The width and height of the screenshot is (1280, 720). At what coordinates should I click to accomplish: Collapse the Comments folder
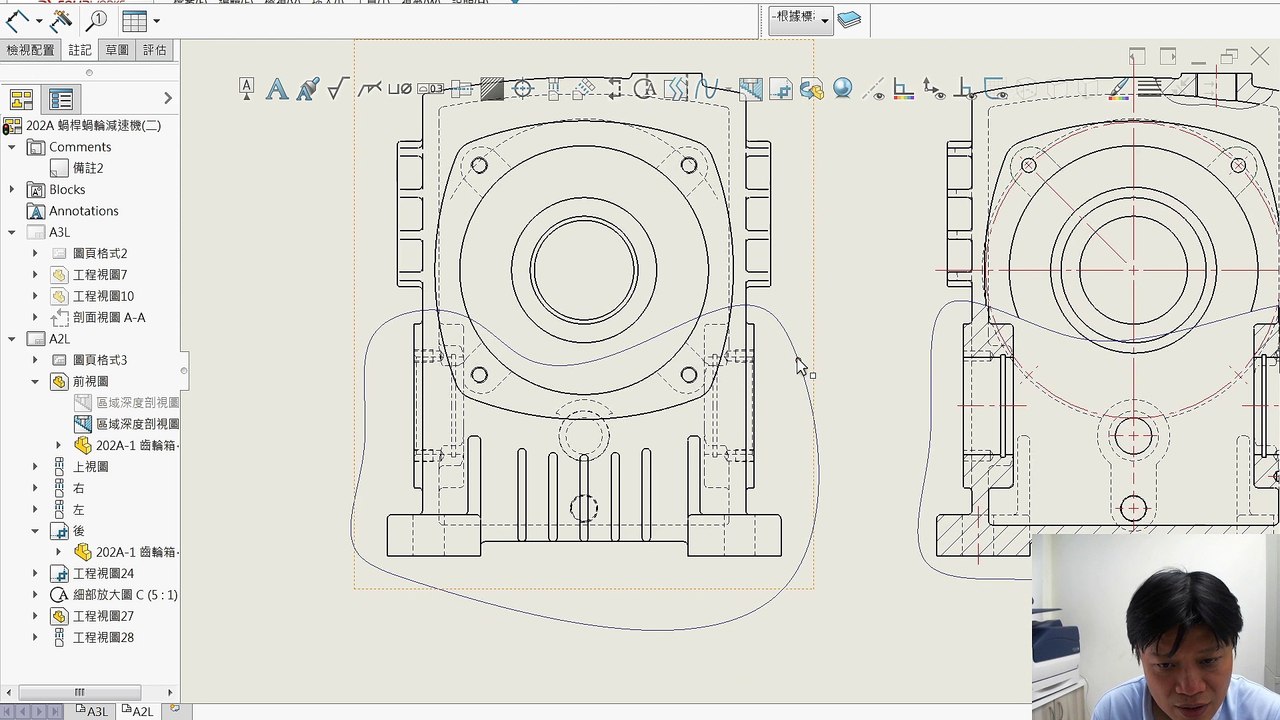(x=12, y=147)
